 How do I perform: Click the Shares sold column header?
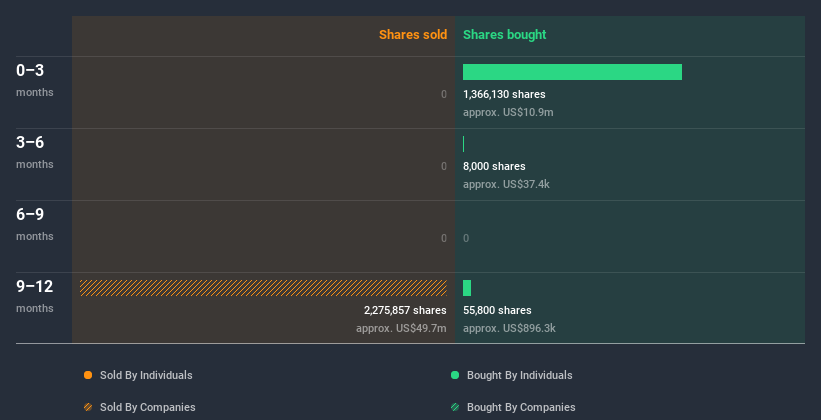coord(412,35)
